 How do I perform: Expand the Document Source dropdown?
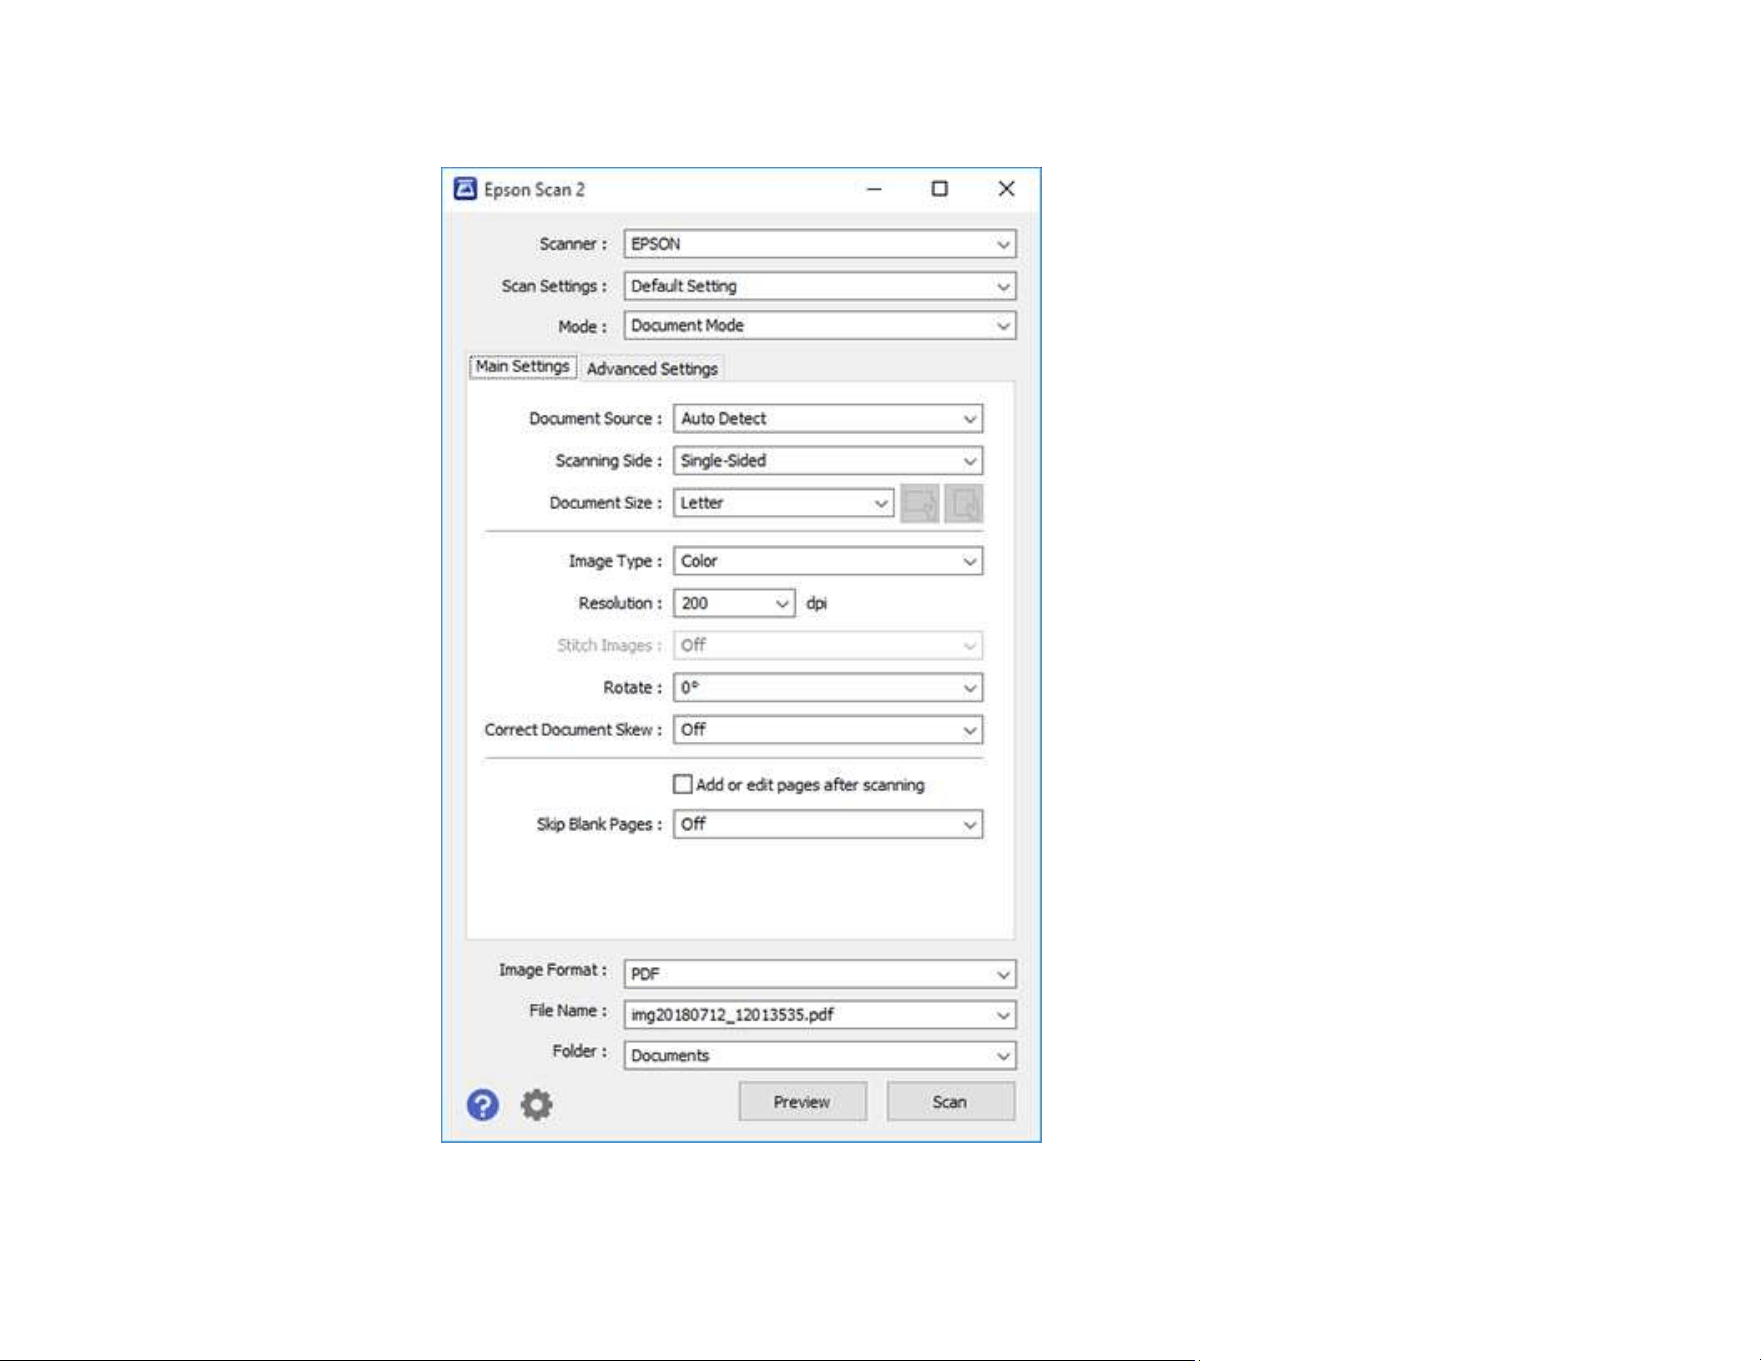(828, 419)
